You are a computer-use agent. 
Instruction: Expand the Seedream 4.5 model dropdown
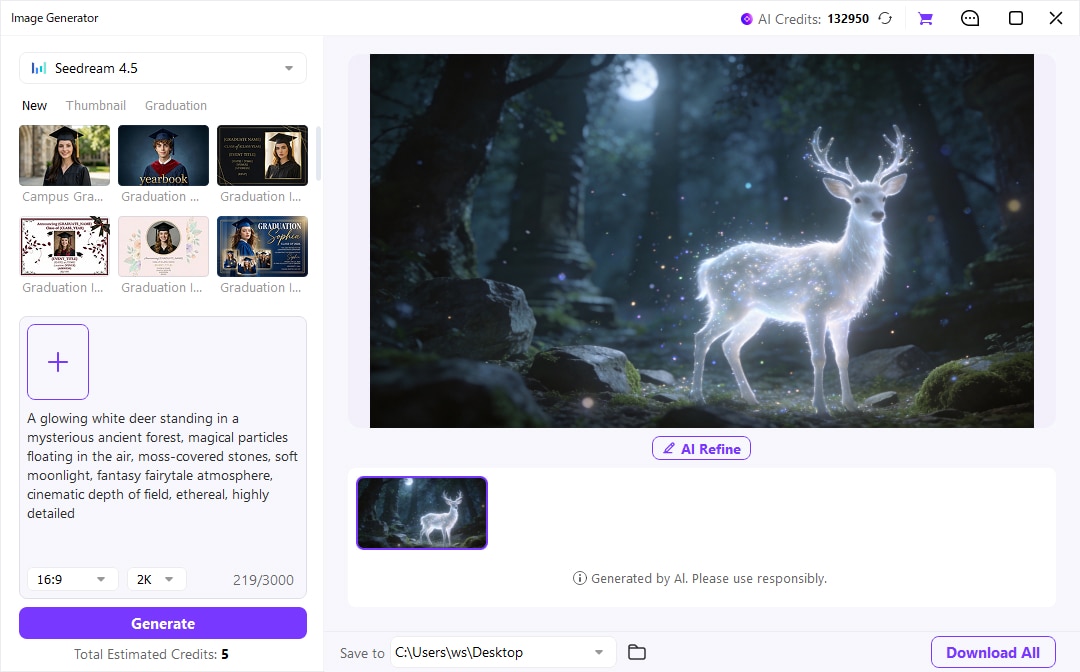163,68
